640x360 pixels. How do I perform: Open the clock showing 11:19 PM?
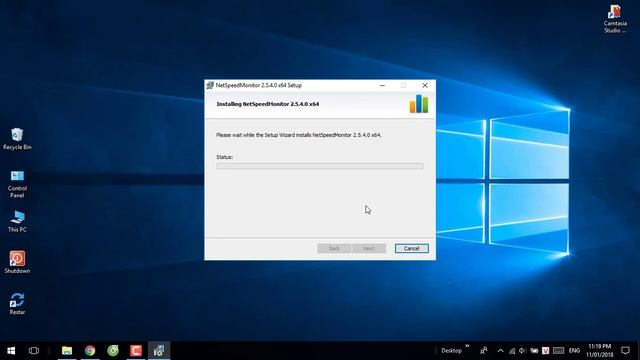pos(600,351)
